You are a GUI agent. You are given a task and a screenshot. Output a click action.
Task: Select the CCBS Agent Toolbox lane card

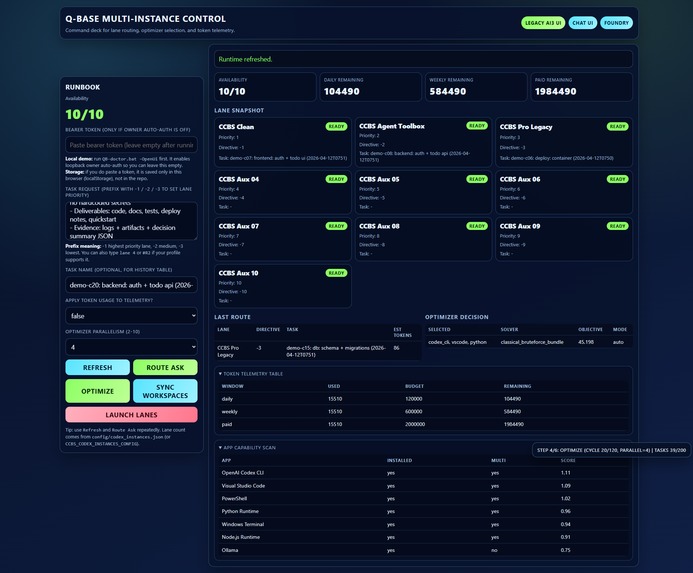pyautogui.click(x=423, y=142)
